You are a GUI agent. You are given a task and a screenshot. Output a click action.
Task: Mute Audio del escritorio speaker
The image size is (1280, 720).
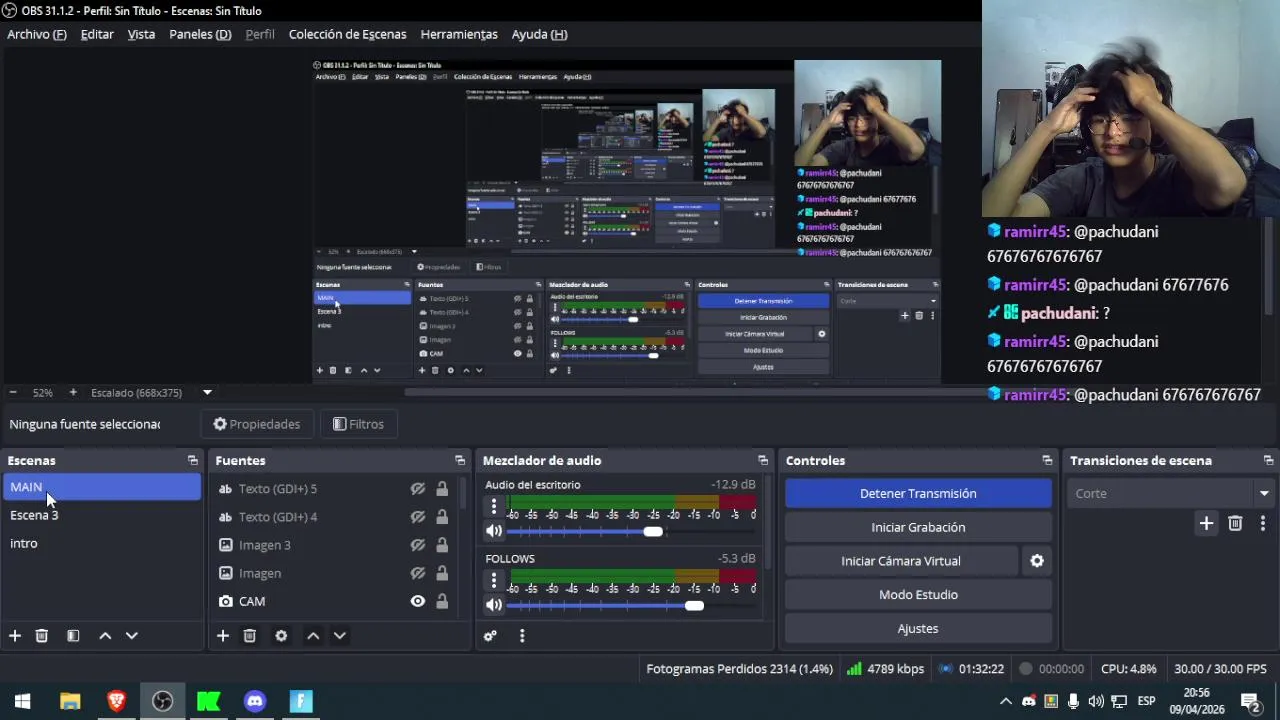(494, 531)
